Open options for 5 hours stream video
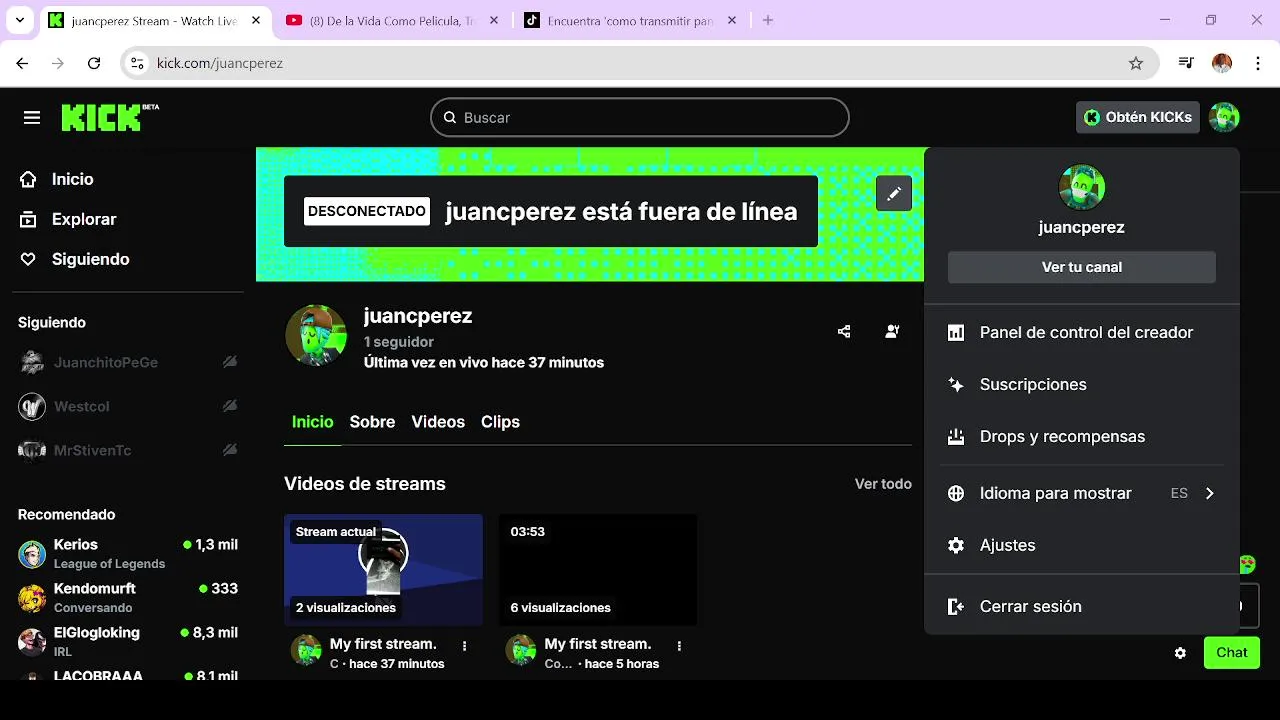1280x720 pixels. [679, 646]
